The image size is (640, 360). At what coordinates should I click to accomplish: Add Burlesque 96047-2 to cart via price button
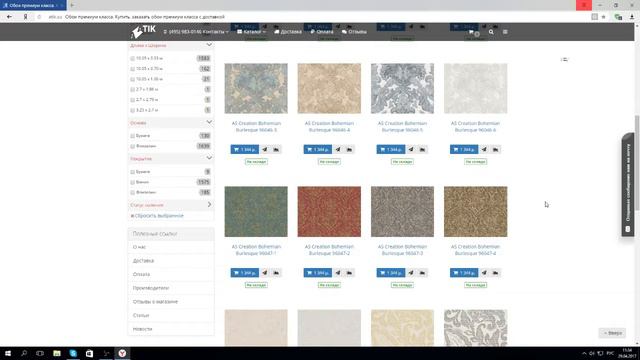pyautogui.click(x=318, y=273)
